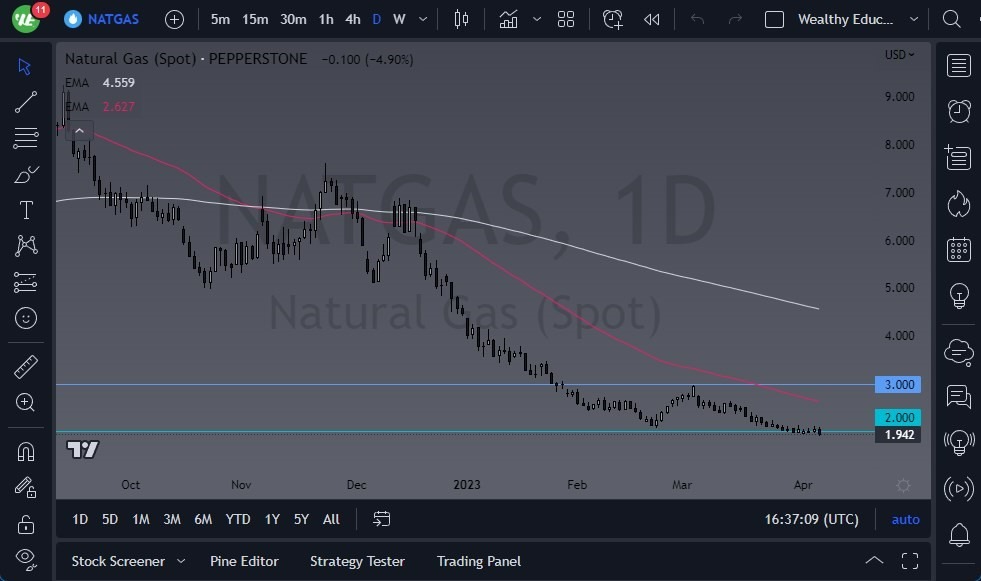Select the trend line drawing tool
This screenshot has width=981, height=581.
coord(26,102)
